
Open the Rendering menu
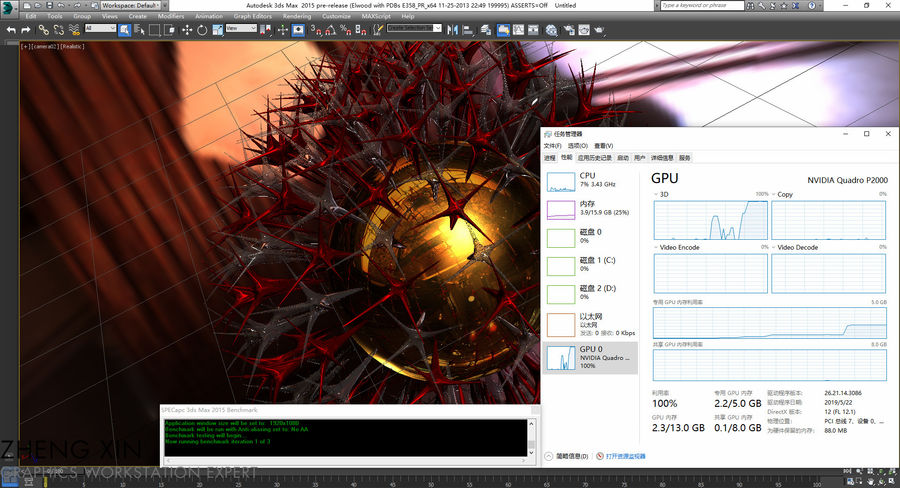[x=297, y=16]
